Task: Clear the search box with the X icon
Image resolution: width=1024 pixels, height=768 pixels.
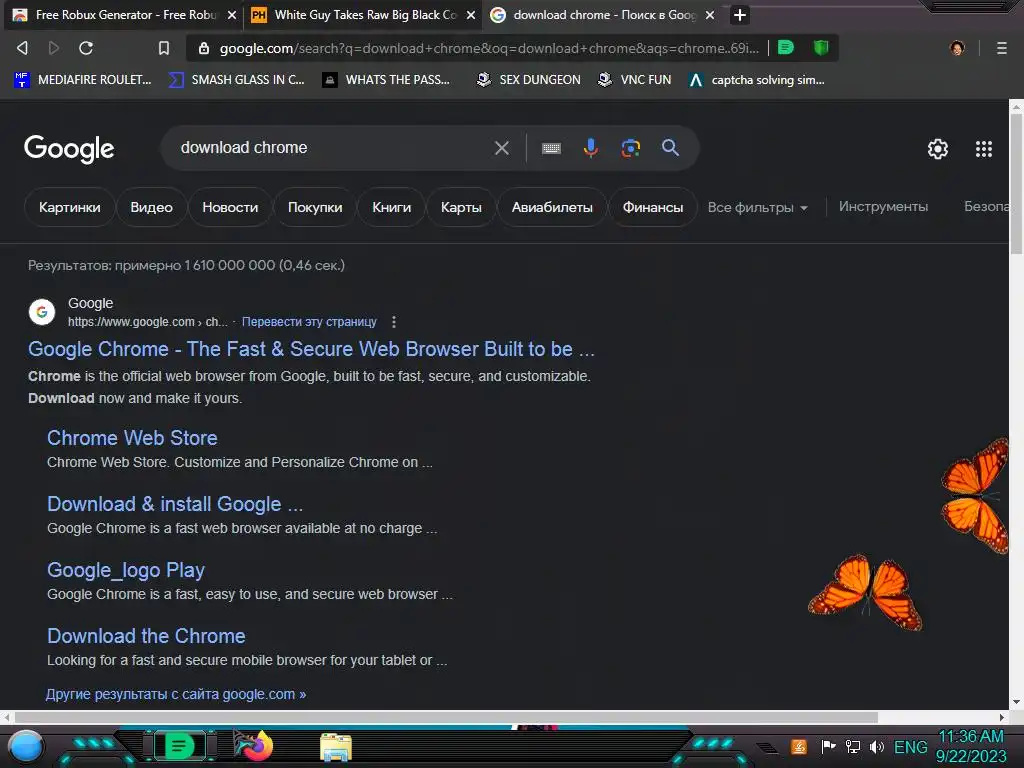Action: 502,148
